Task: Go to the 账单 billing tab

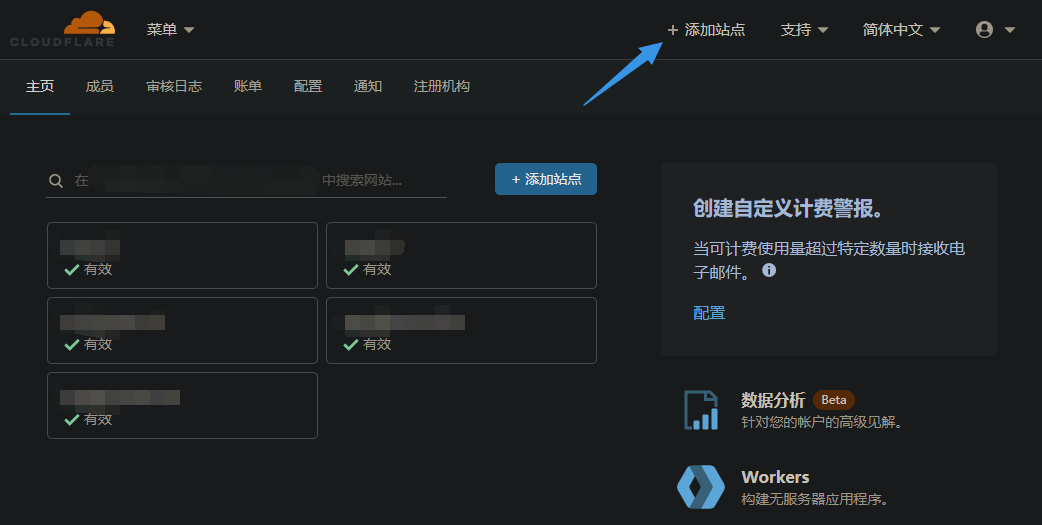Action: point(248,87)
